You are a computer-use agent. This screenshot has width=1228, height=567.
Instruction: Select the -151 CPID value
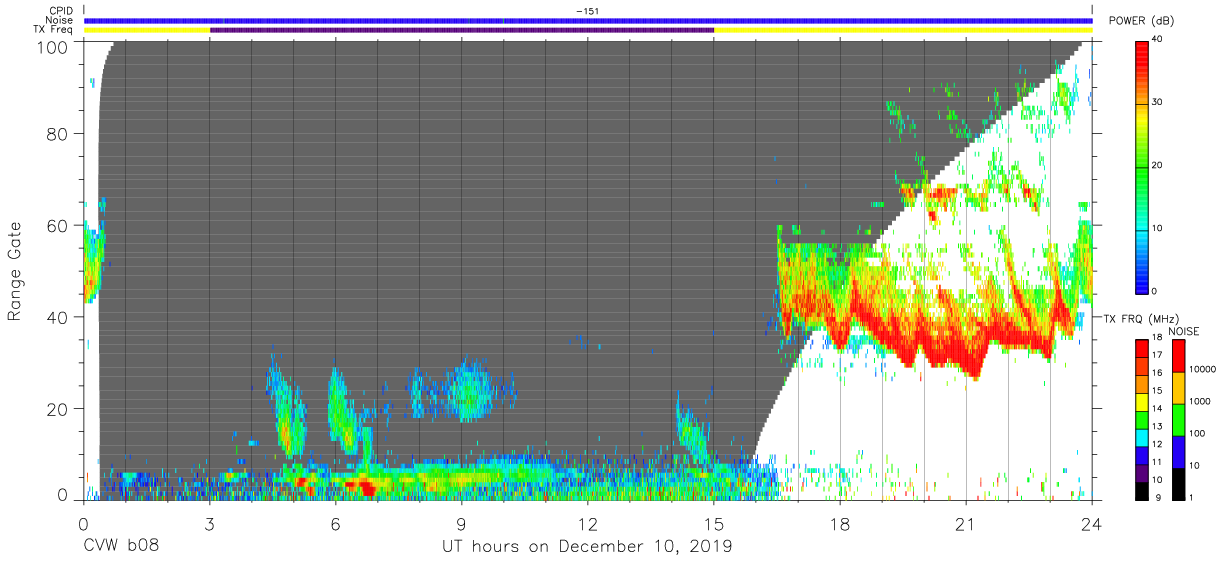pyautogui.click(x=588, y=11)
